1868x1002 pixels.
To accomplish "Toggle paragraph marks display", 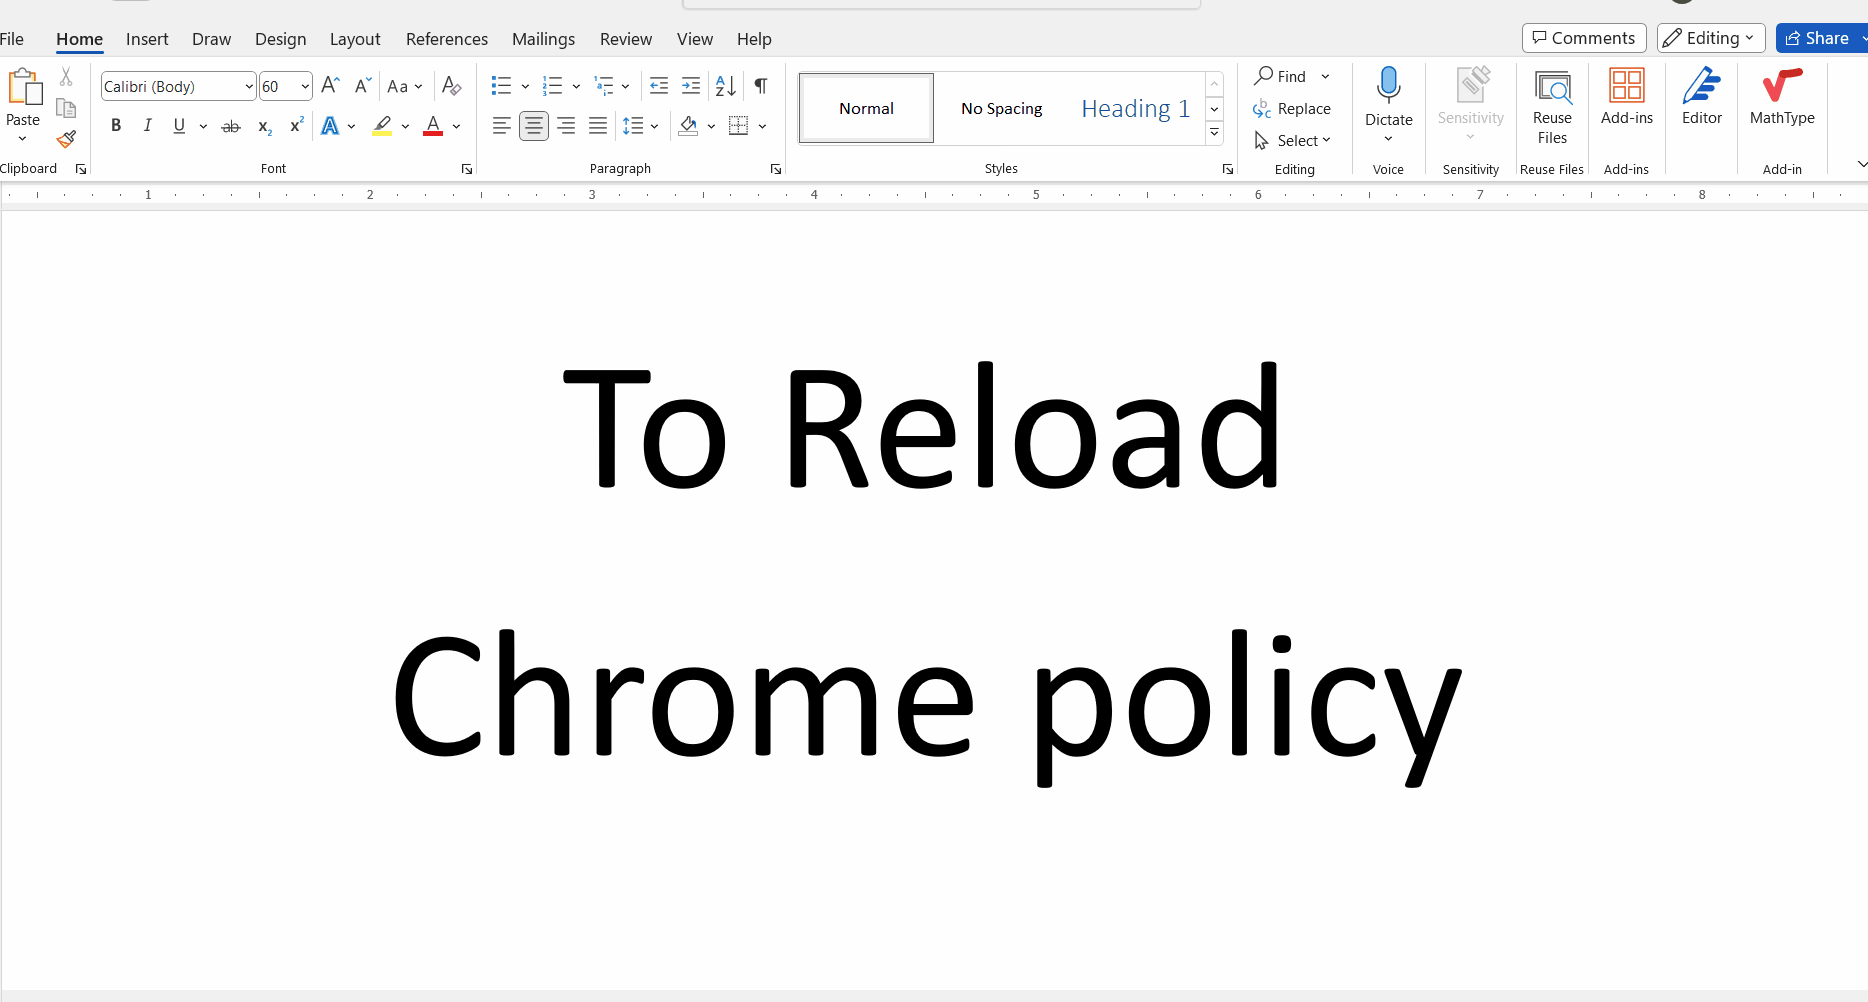I will [761, 86].
